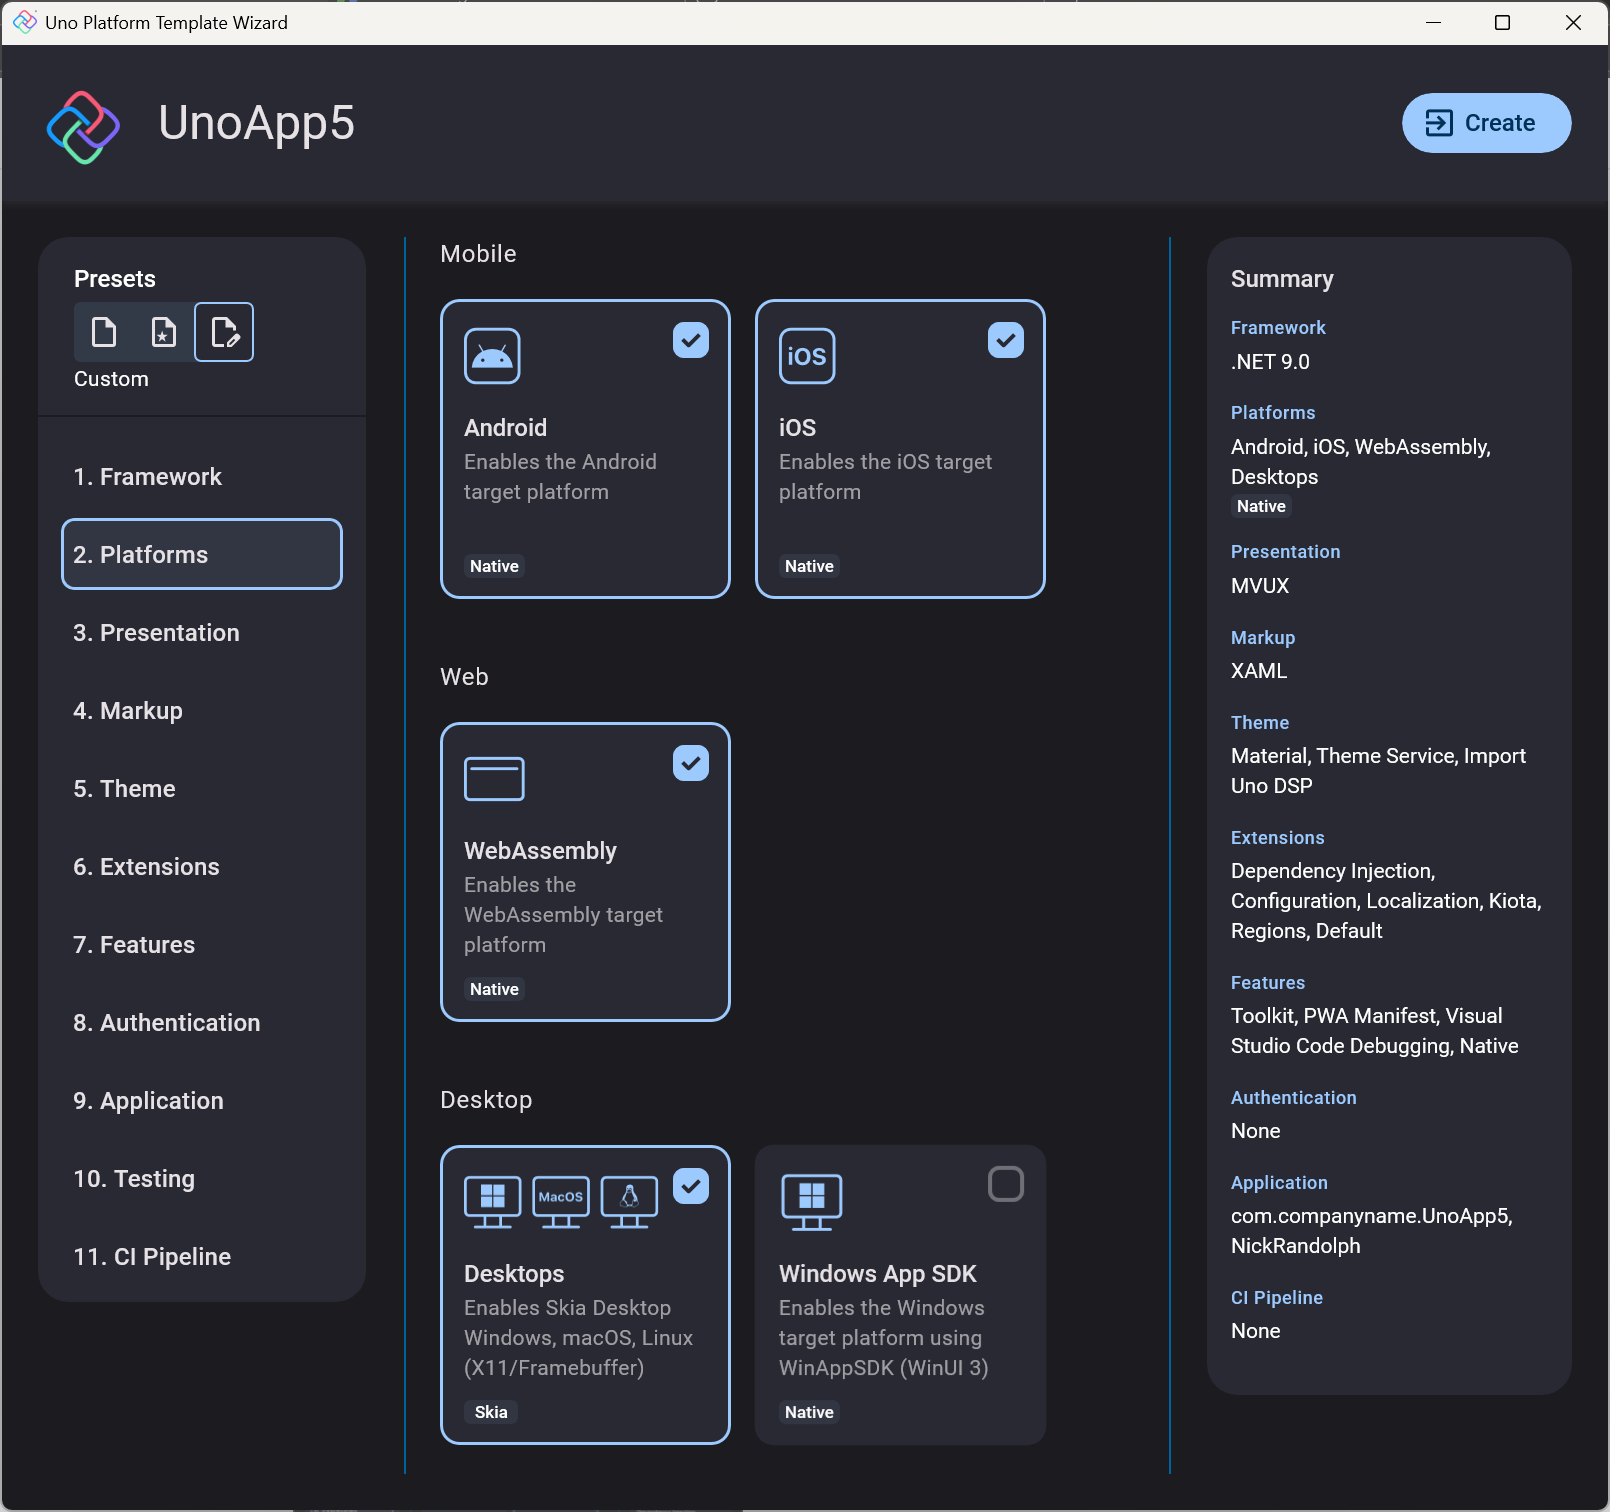Uncheck the iOS platform checkbox
Viewport: 1610px width, 1512px height.
pyautogui.click(x=1006, y=340)
